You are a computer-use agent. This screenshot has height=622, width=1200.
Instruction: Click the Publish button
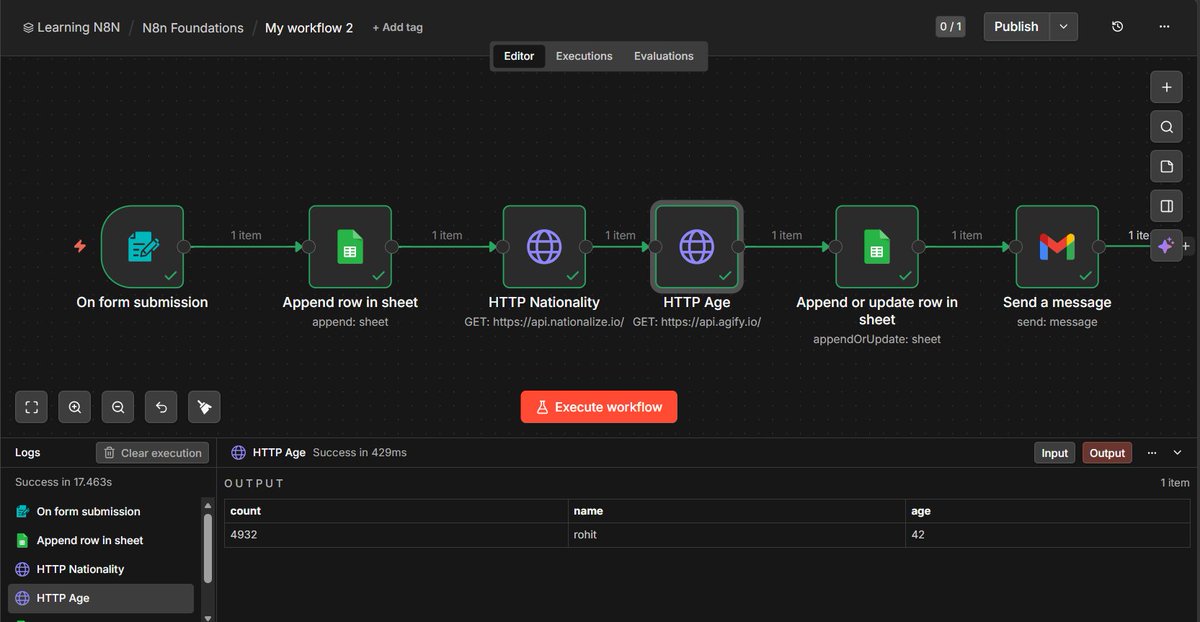pyautogui.click(x=1017, y=27)
